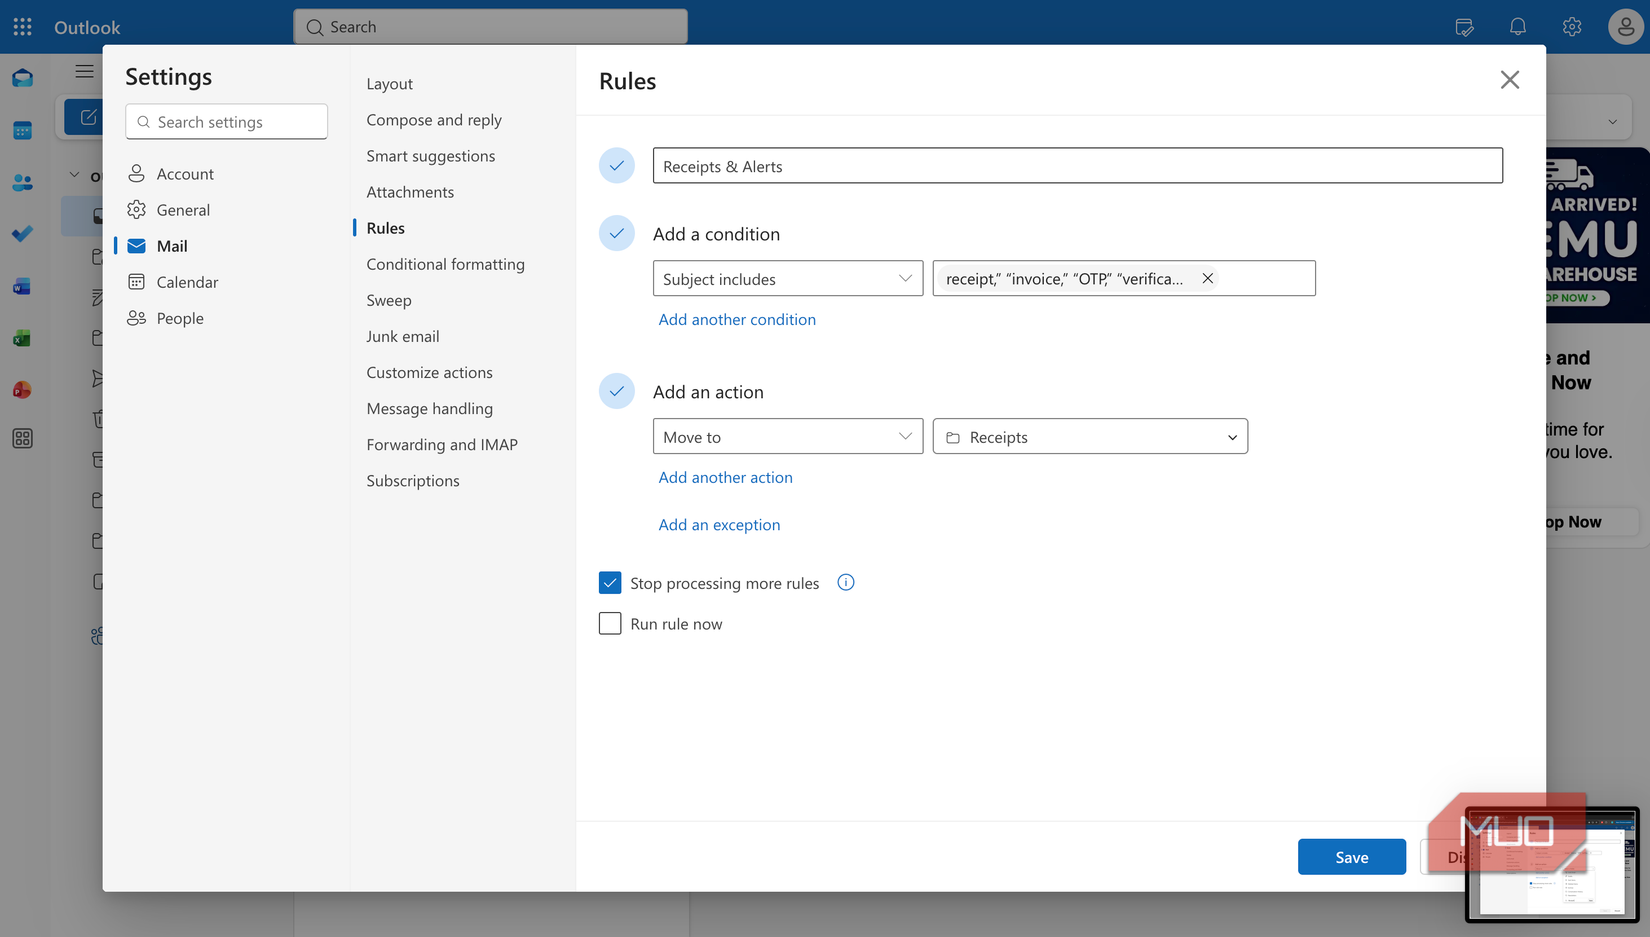The width and height of the screenshot is (1650, 937).
Task: Click Add another condition link
Action: coord(736,319)
